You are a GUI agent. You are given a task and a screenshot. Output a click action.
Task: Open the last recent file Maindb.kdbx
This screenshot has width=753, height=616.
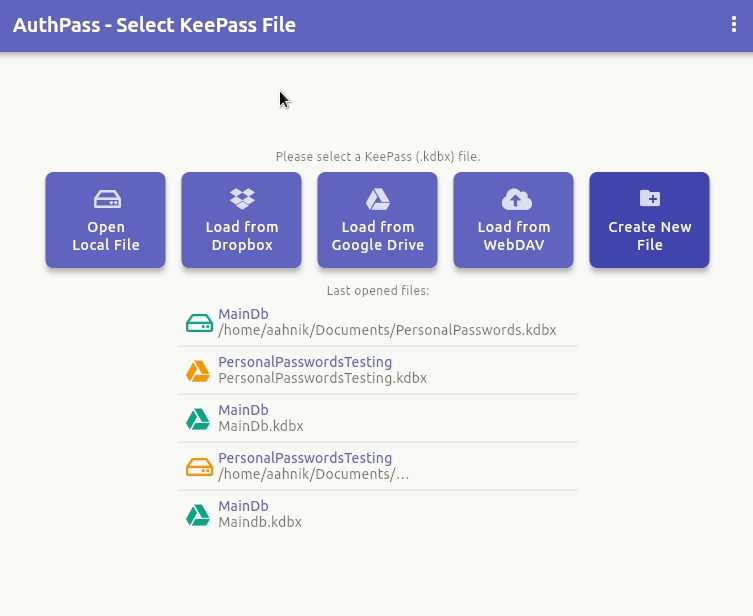[x=260, y=522]
